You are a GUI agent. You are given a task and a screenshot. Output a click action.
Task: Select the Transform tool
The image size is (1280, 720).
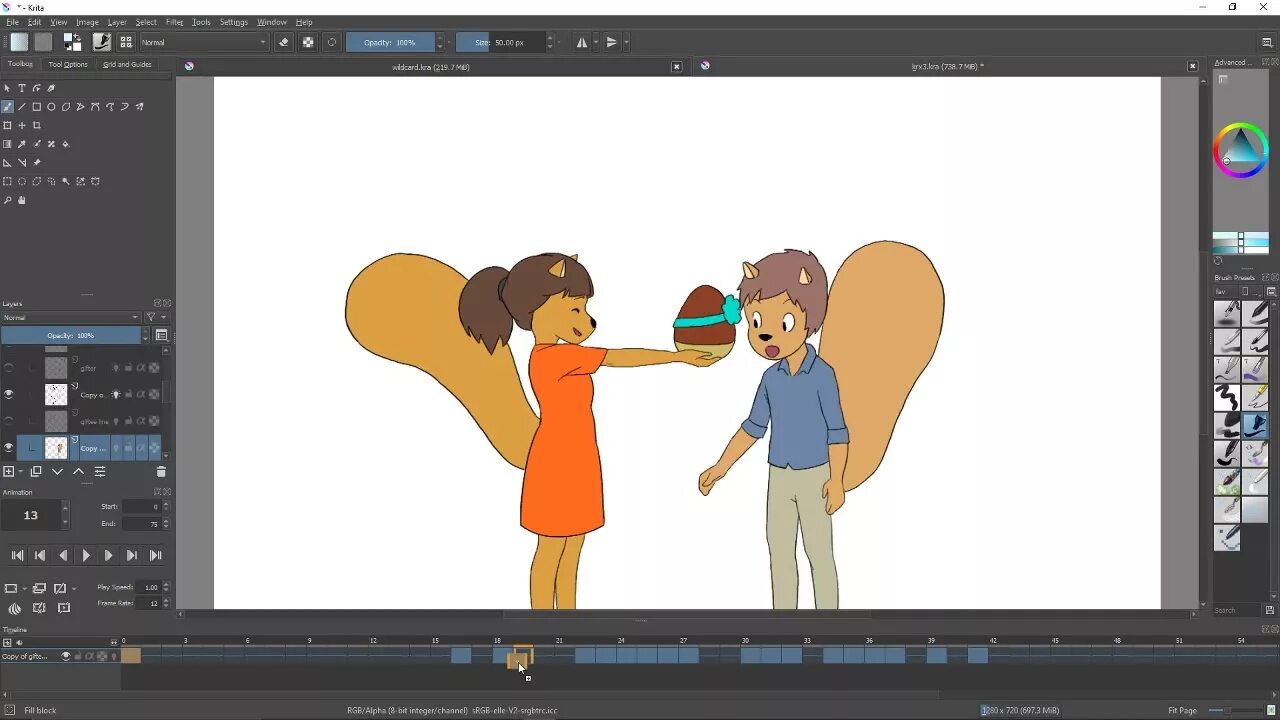7,125
